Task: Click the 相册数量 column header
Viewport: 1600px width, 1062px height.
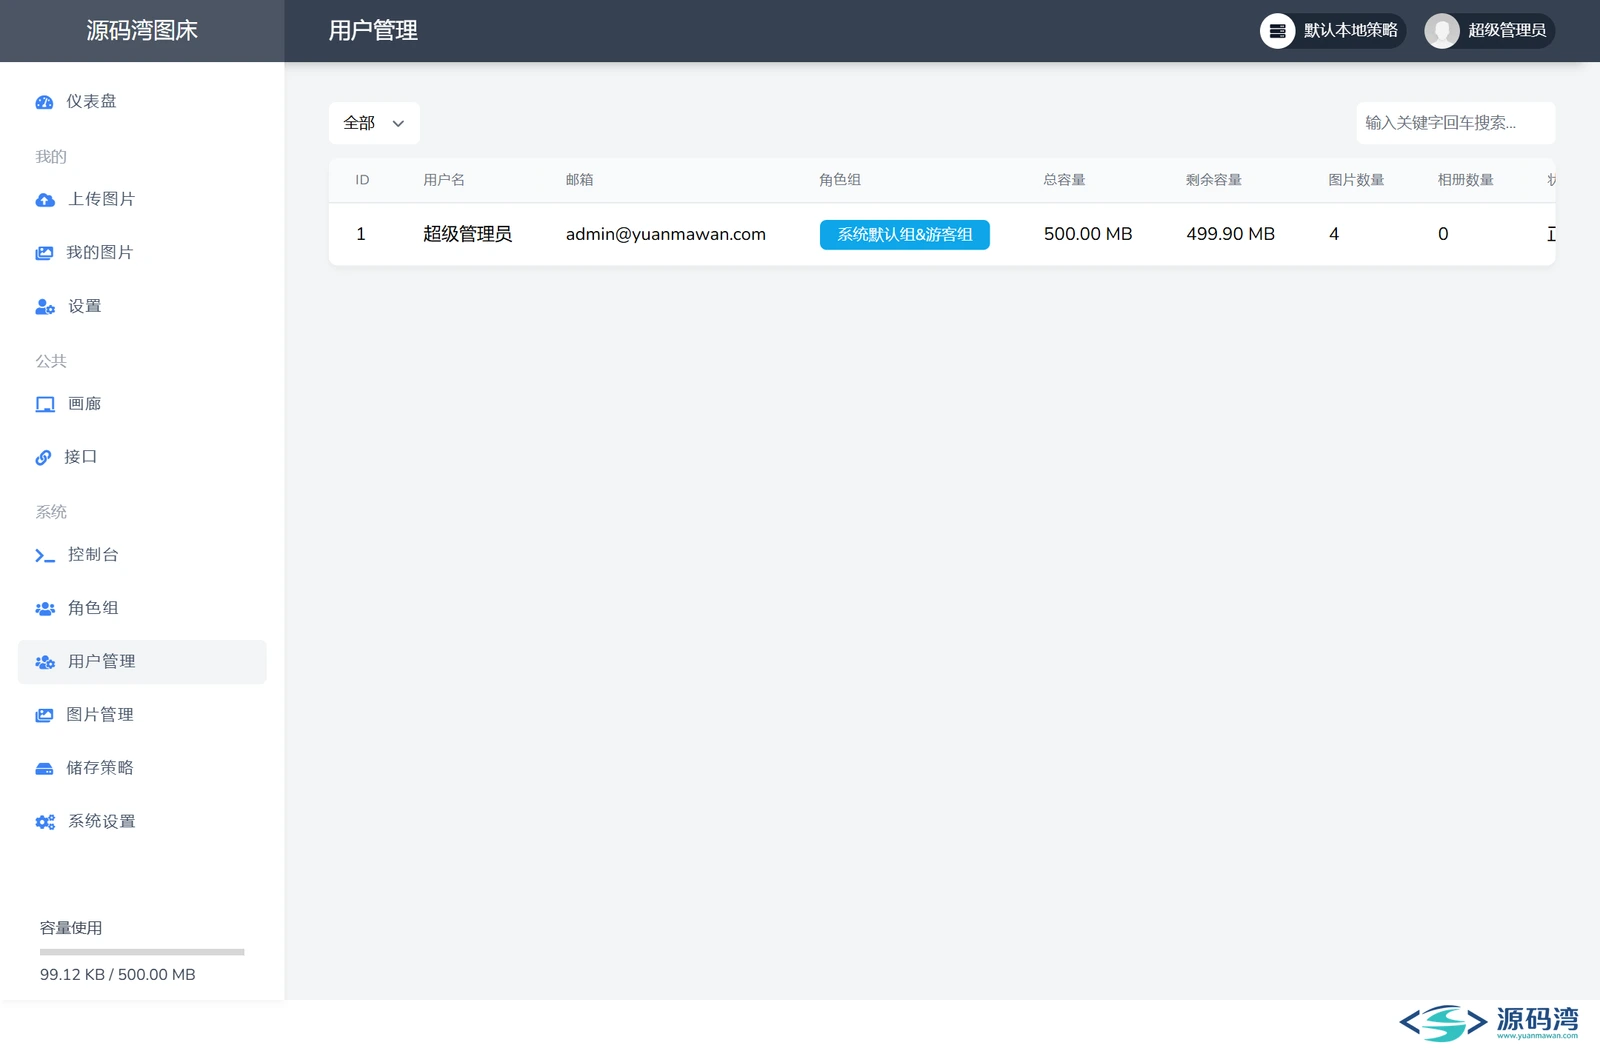Action: coord(1466,180)
